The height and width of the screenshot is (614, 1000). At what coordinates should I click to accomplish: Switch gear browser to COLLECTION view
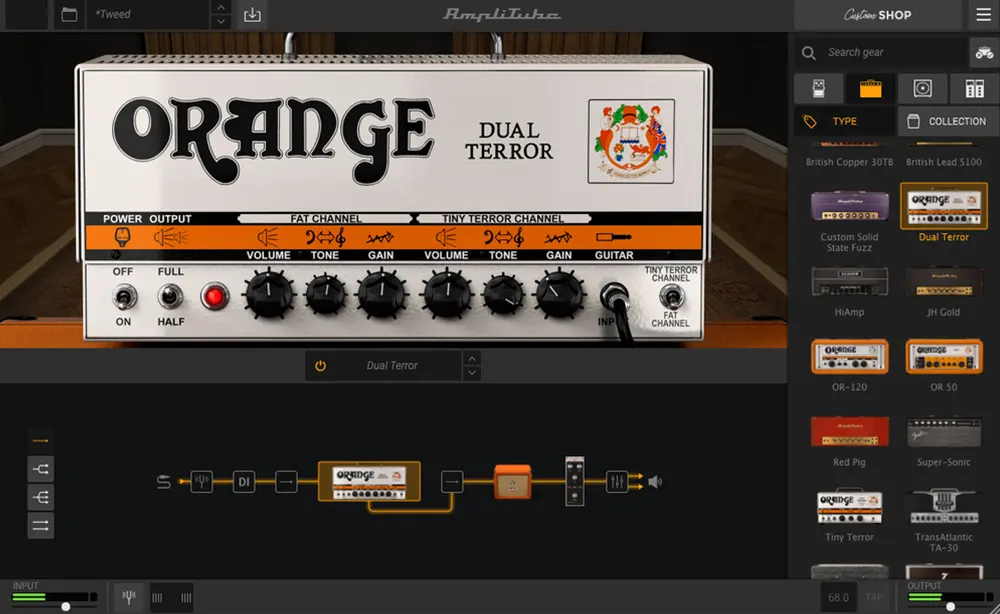tap(948, 121)
